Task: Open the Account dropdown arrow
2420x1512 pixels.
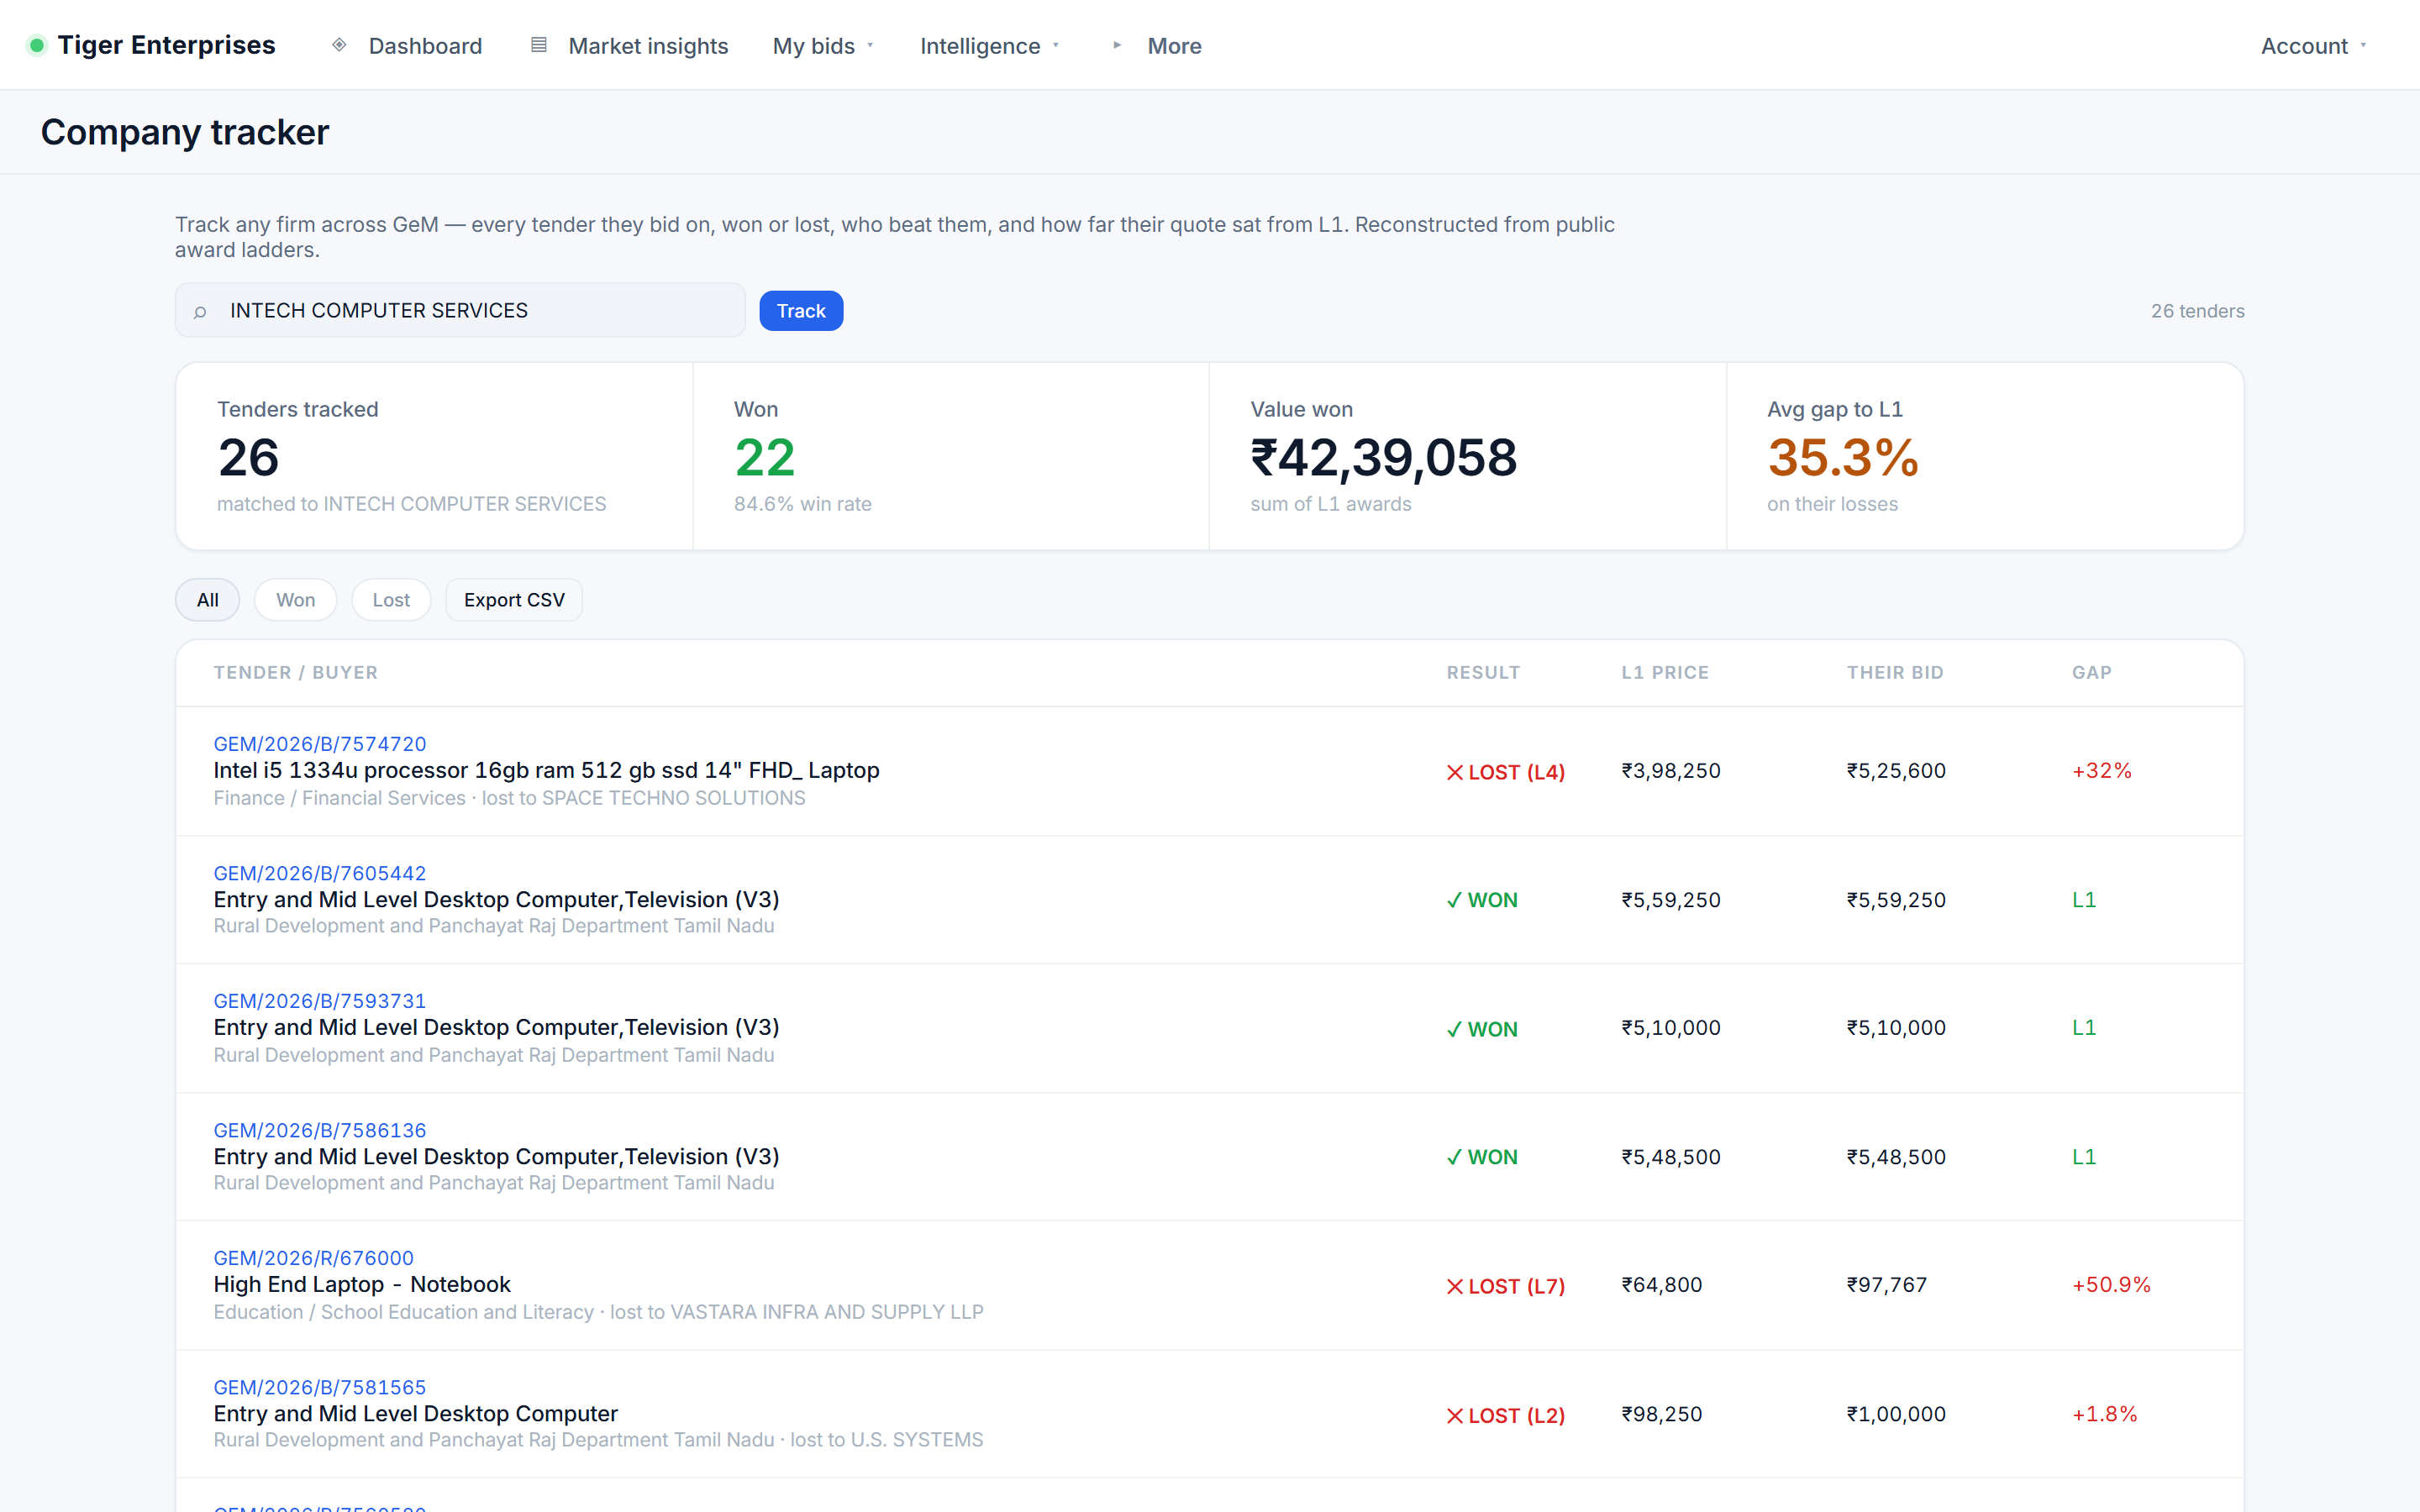Action: click(x=2363, y=46)
